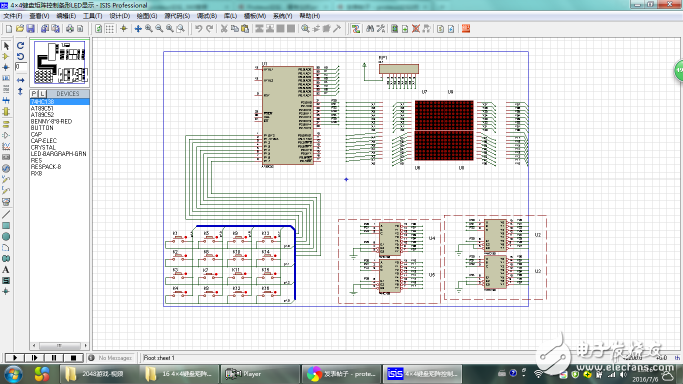Click the red ARES netlist transfer icon
This screenshot has height=384, width=683.
tap(466, 29)
